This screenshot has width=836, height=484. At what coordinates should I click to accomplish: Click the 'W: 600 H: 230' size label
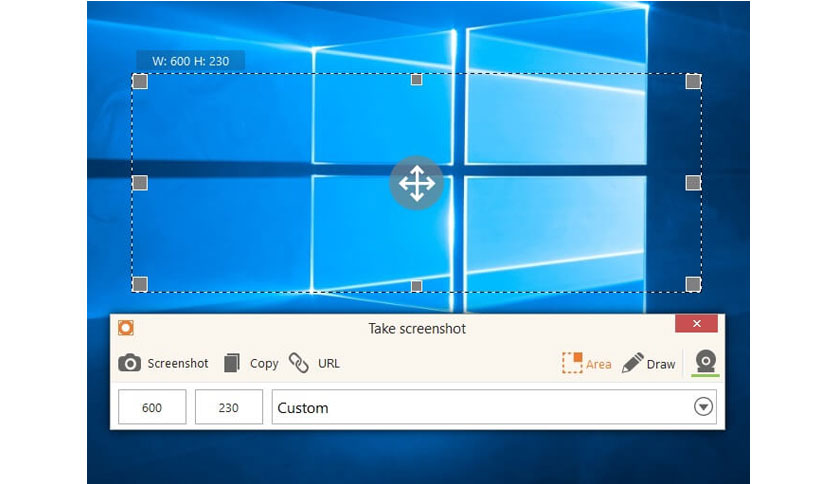click(x=190, y=61)
